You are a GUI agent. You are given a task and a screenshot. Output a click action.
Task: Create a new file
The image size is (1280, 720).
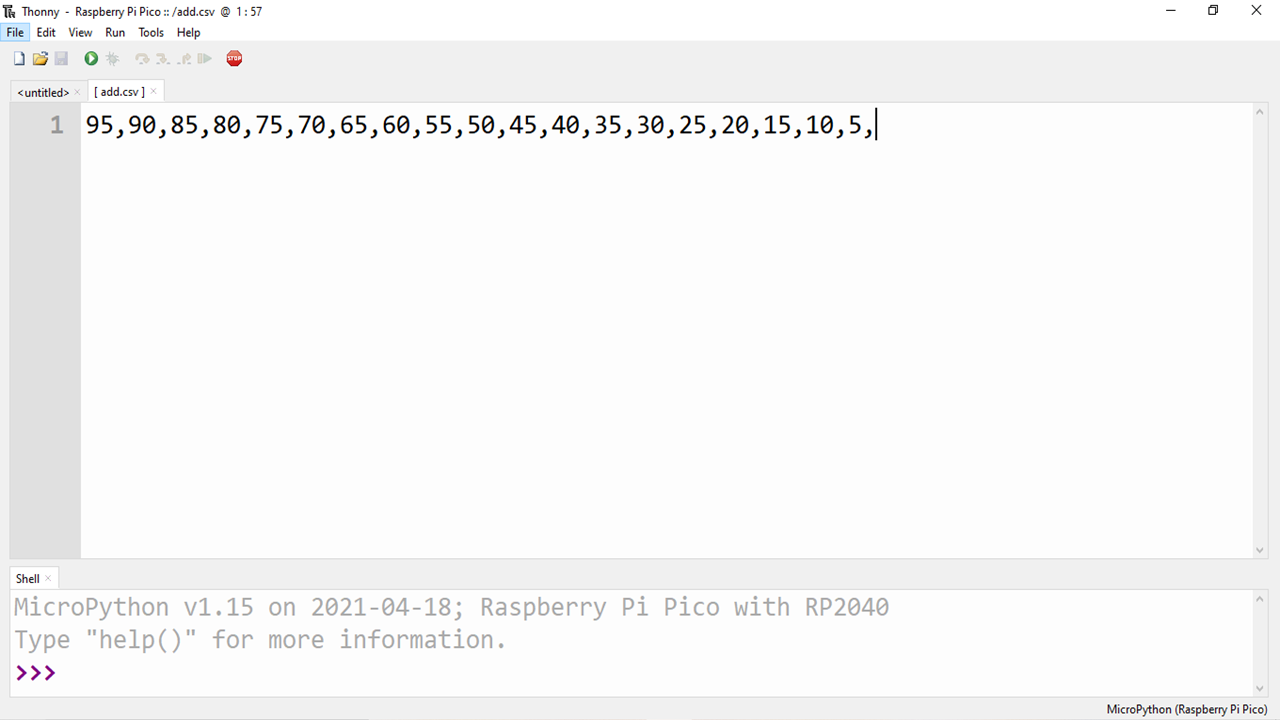18,58
